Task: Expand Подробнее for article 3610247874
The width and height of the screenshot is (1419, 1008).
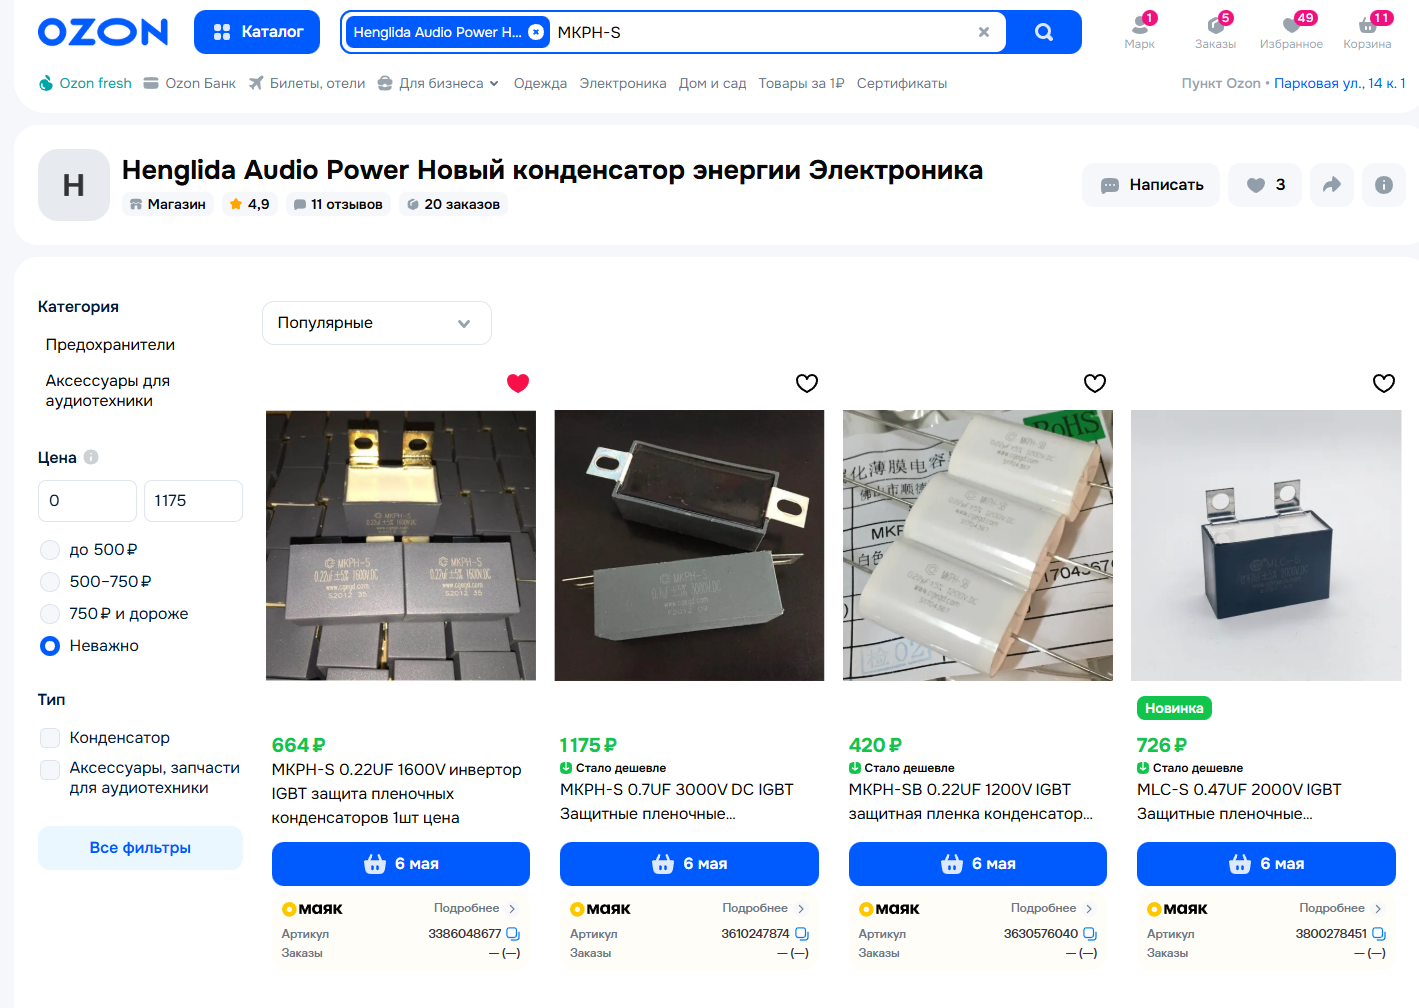Action: coord(764,908)
